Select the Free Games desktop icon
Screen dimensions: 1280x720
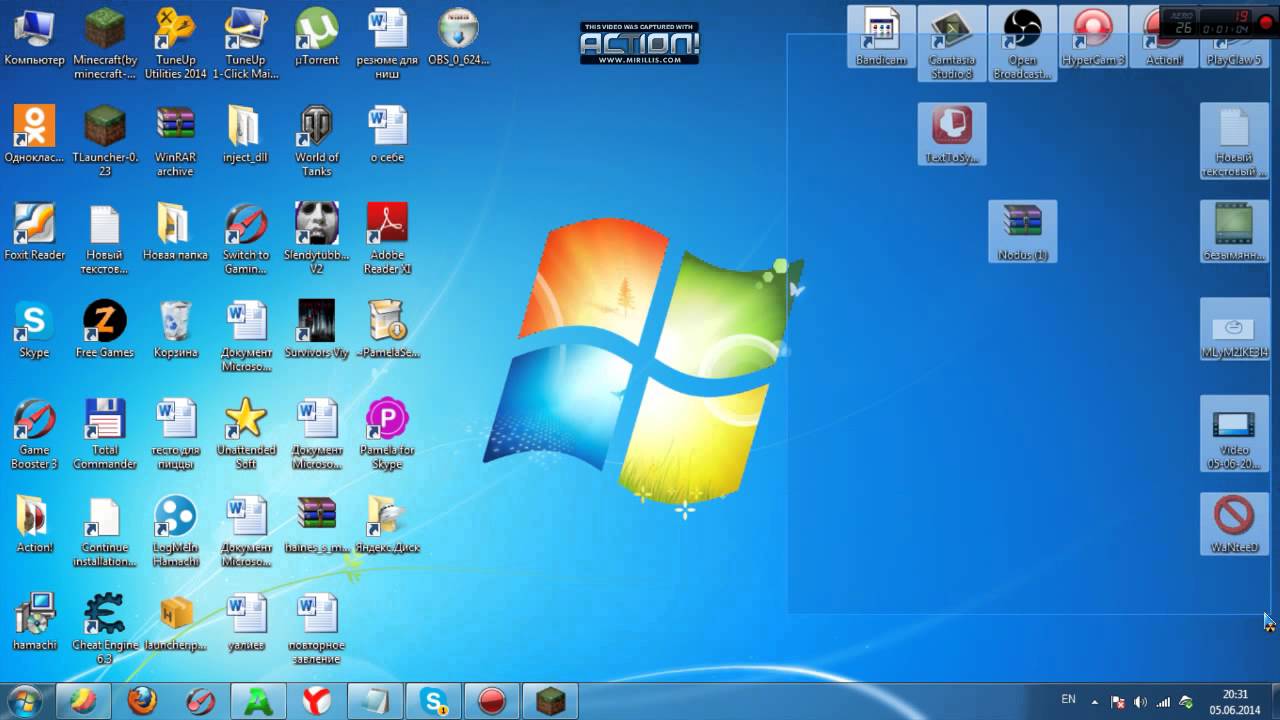click(x=105, y=329)
